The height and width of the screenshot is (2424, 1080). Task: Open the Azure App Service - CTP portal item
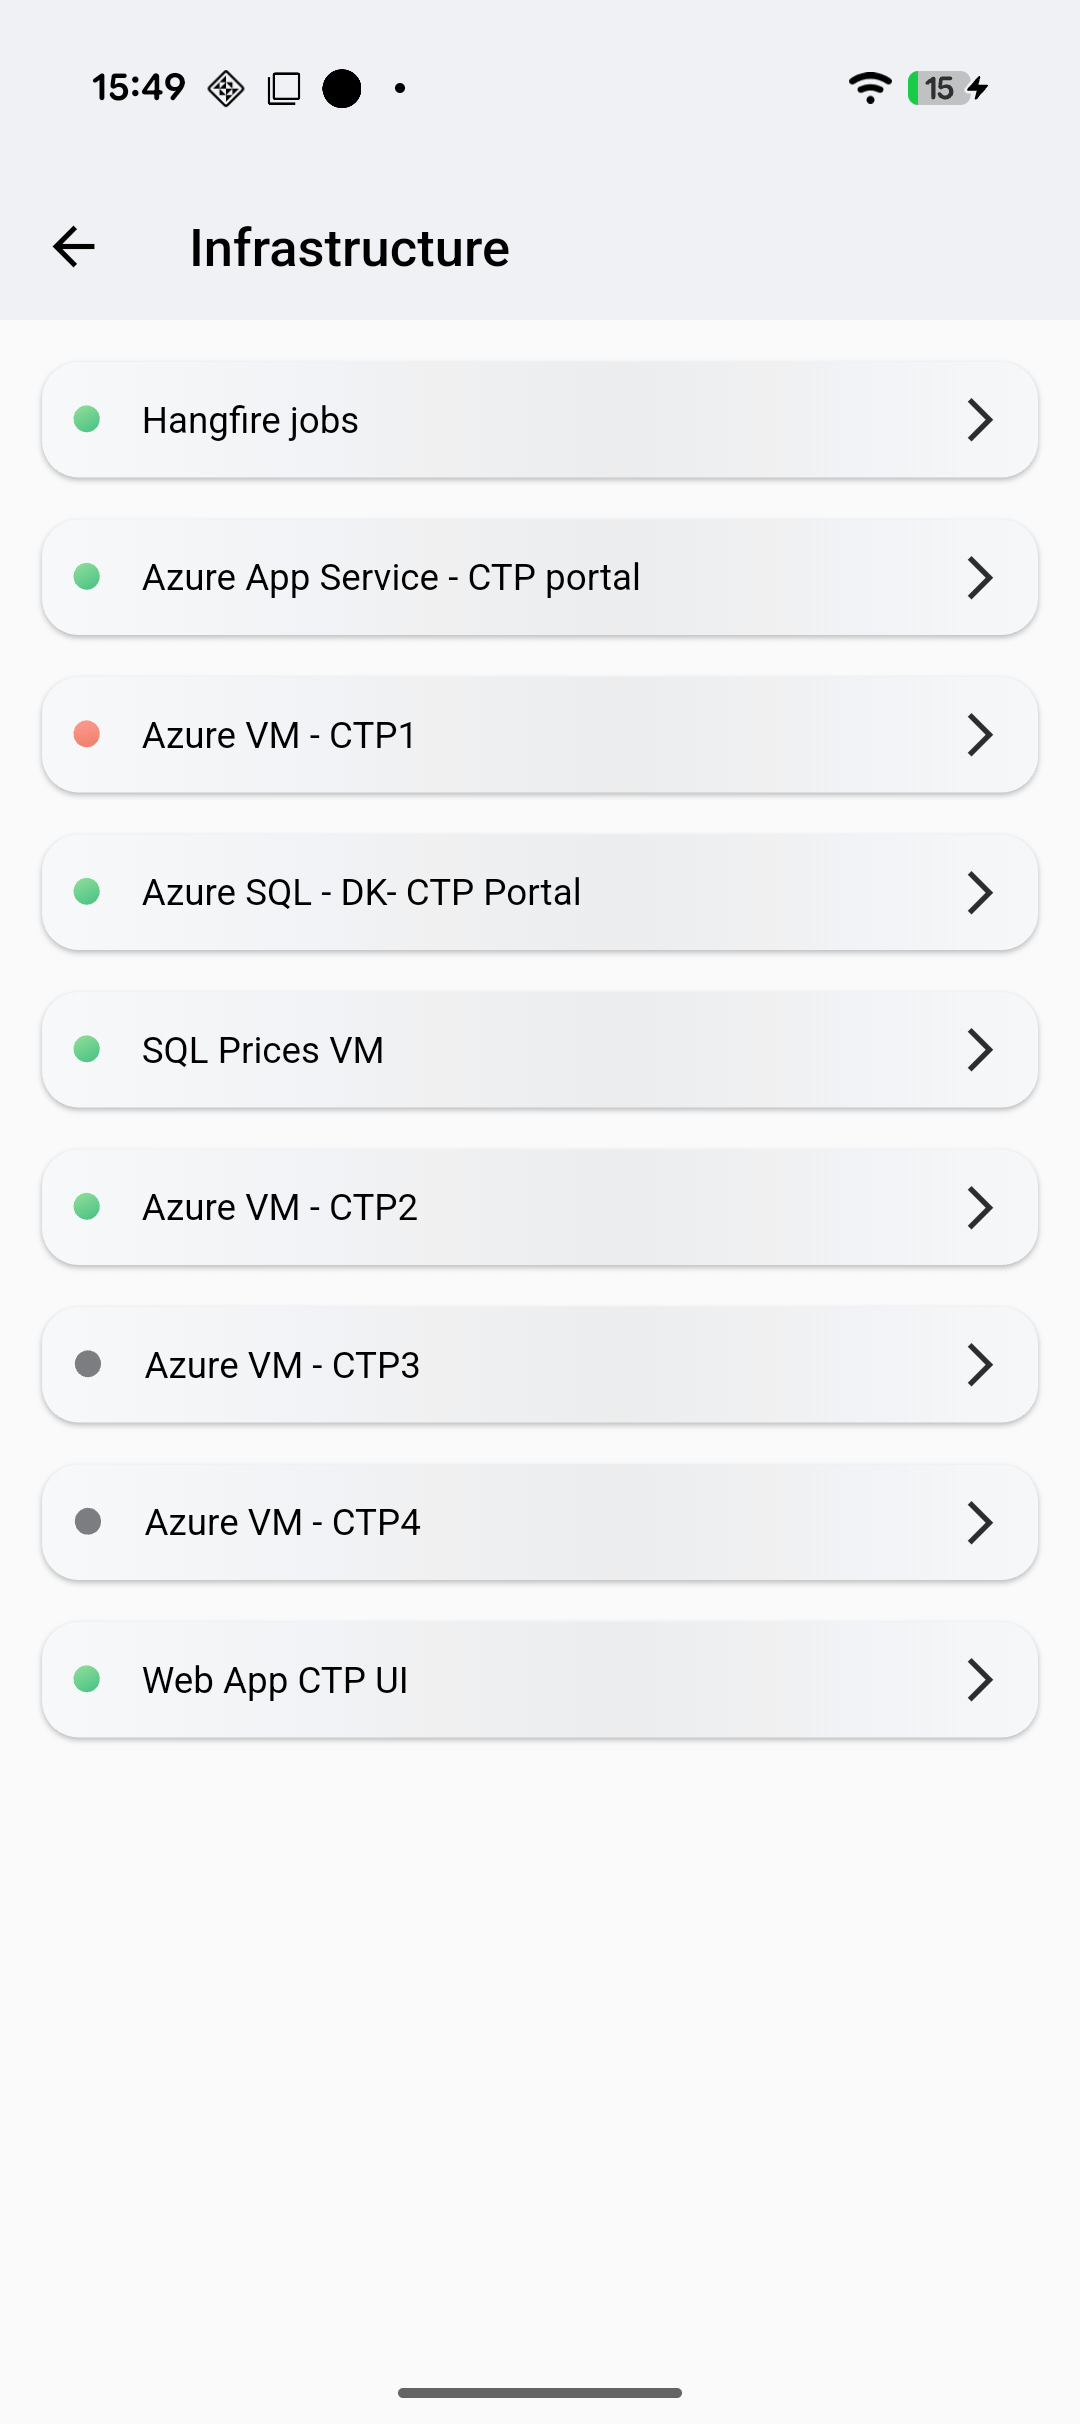tap(391, 577)
